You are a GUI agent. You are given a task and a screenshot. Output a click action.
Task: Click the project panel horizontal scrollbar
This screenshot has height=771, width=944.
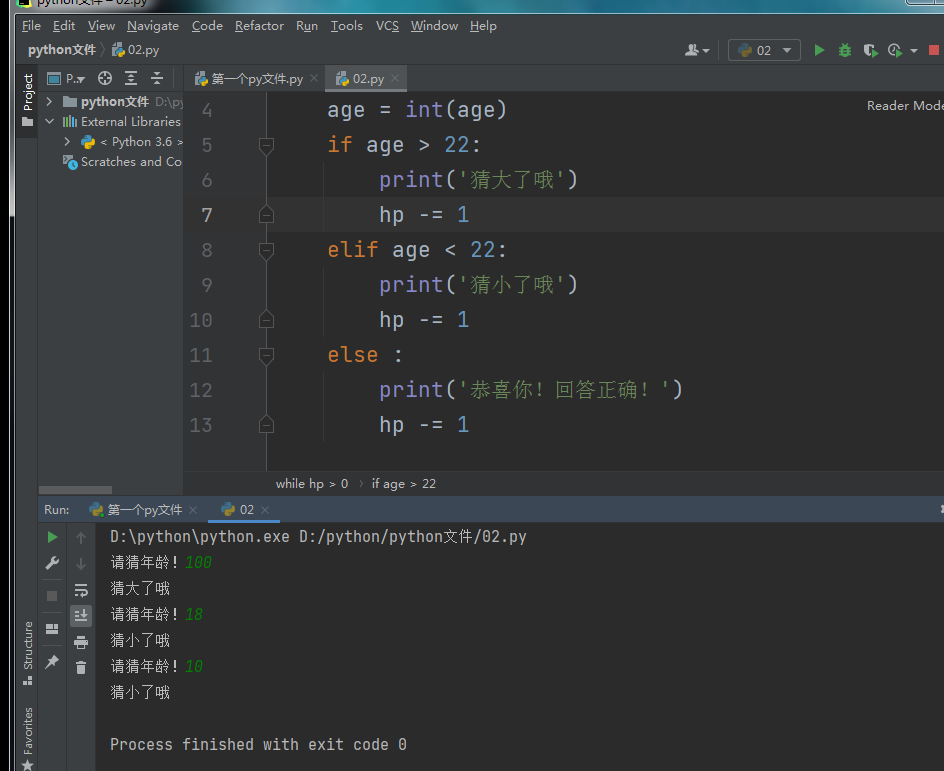(75, 490)
